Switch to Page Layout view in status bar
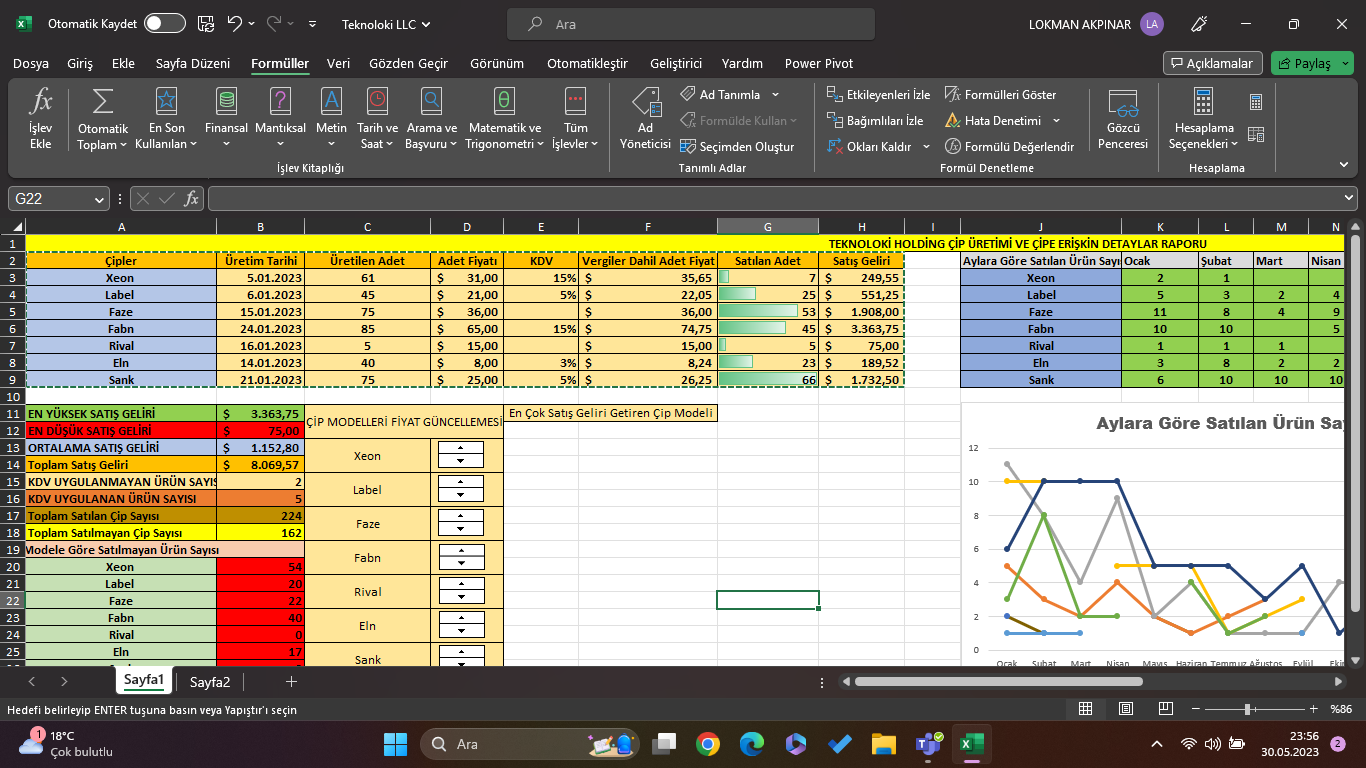This screenshot has width=1366, height=768. pos(1126,709)
